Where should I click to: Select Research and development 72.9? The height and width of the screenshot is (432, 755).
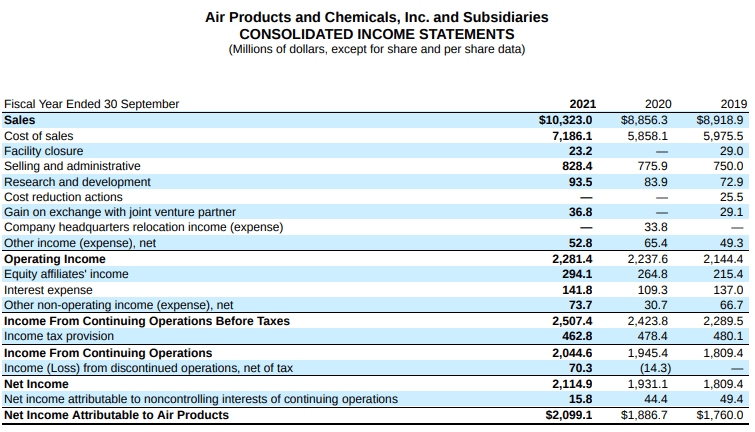tap(731, 182)
